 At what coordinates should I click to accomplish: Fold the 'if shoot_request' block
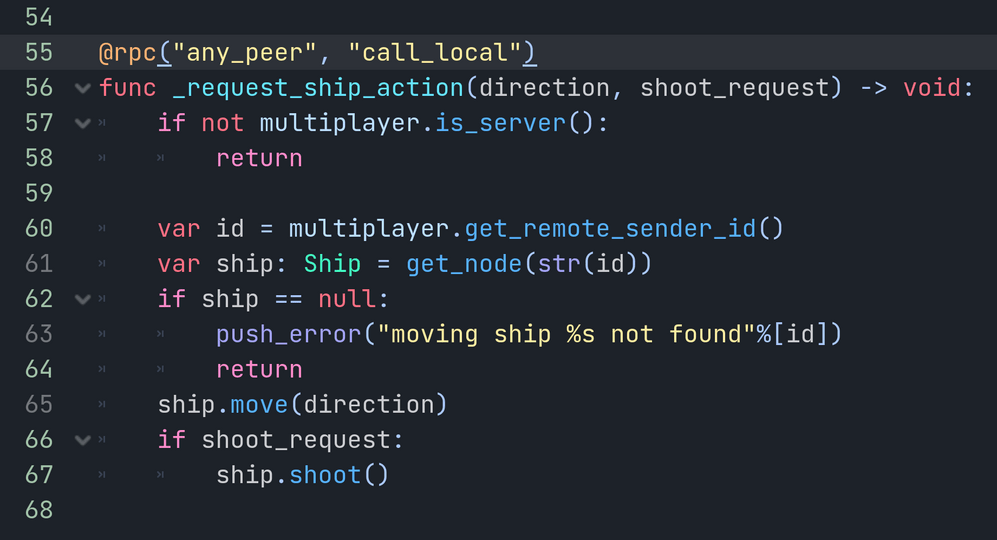82,440
